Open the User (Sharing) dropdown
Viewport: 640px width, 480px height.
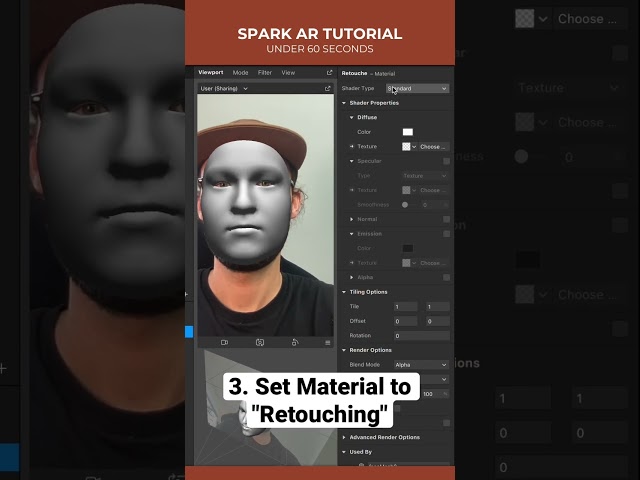[x=224, y=89]
